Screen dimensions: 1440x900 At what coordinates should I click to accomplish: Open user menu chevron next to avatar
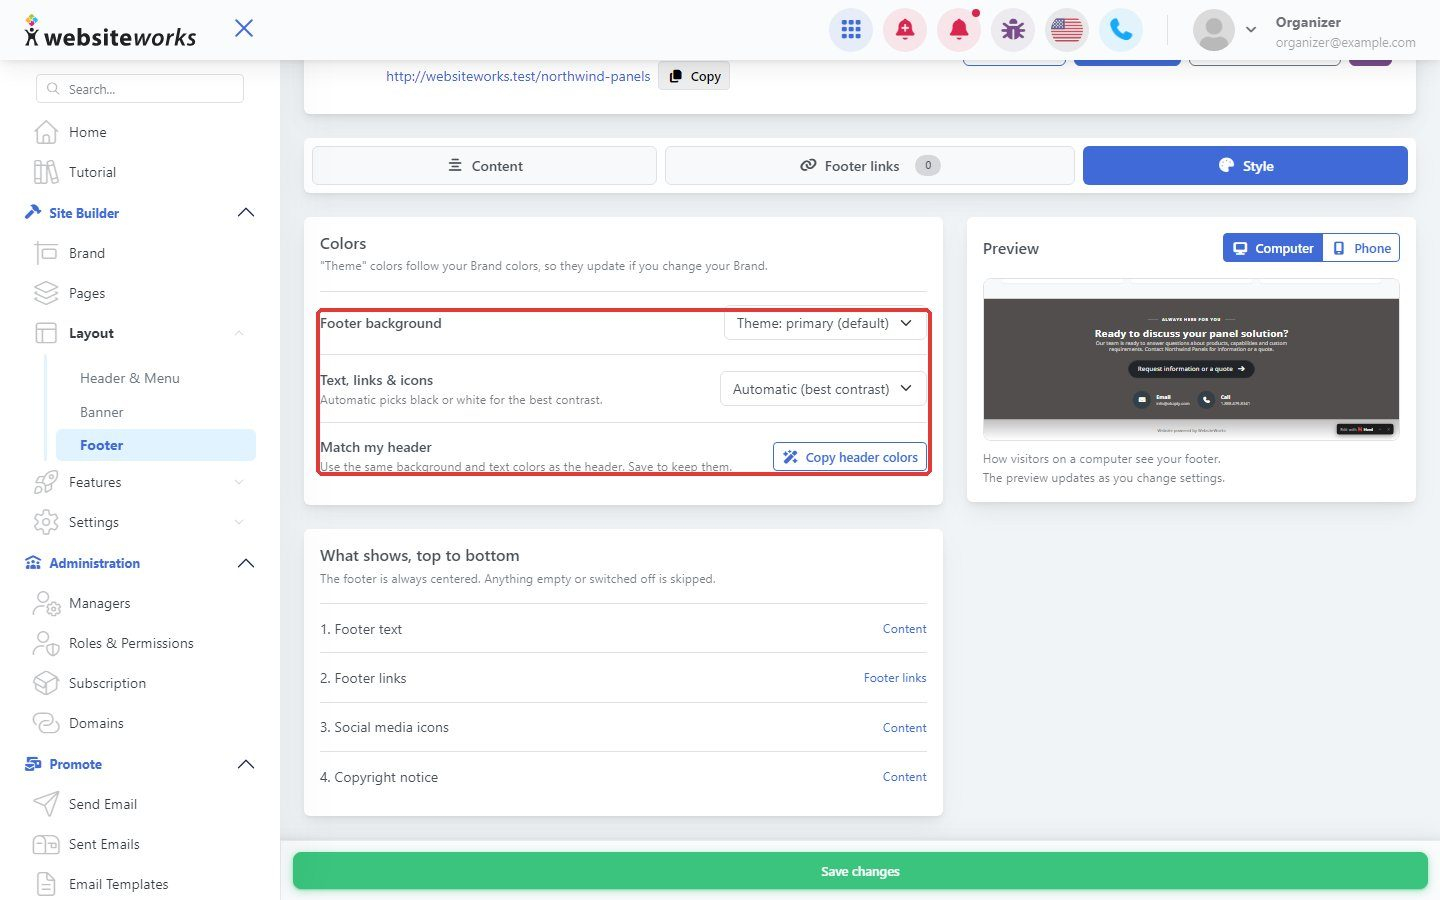pyautogui.click(x=1251, y=30)
